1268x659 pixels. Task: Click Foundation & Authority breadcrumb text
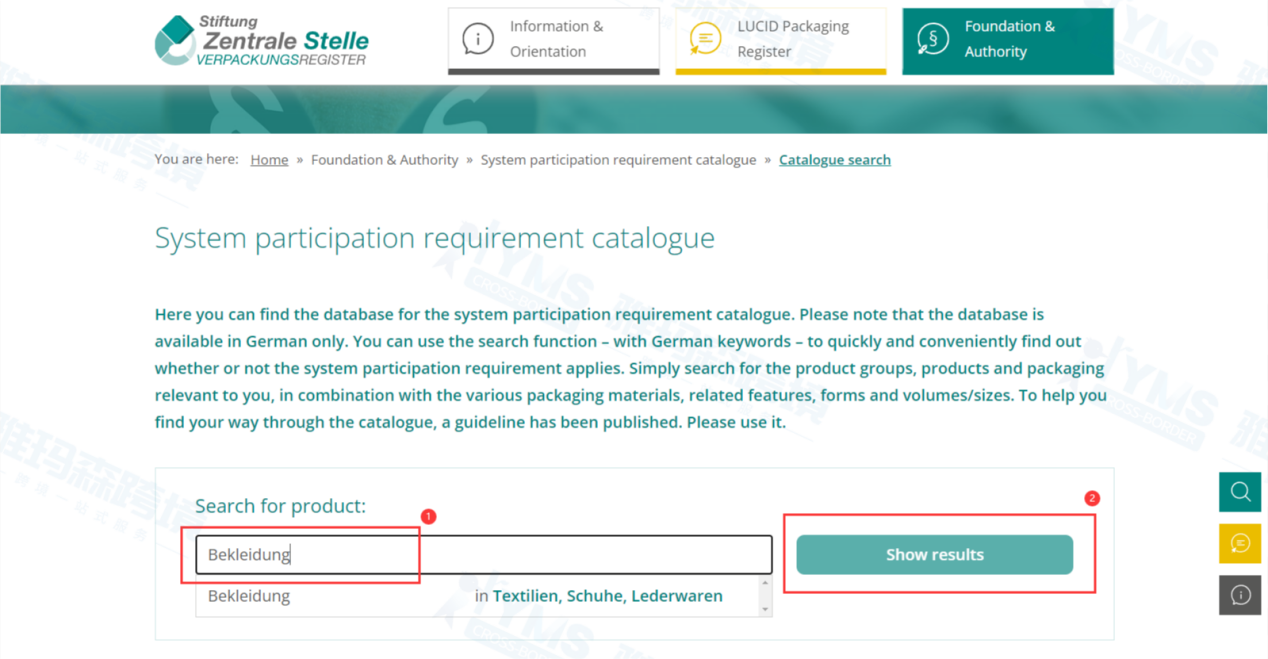click(x=384, y=160)
